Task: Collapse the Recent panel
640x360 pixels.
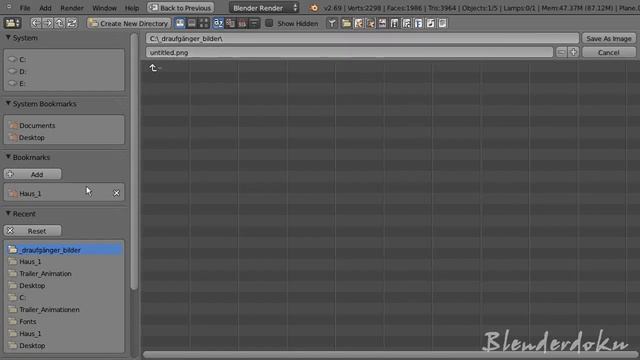Action: (x=8, y=213)
